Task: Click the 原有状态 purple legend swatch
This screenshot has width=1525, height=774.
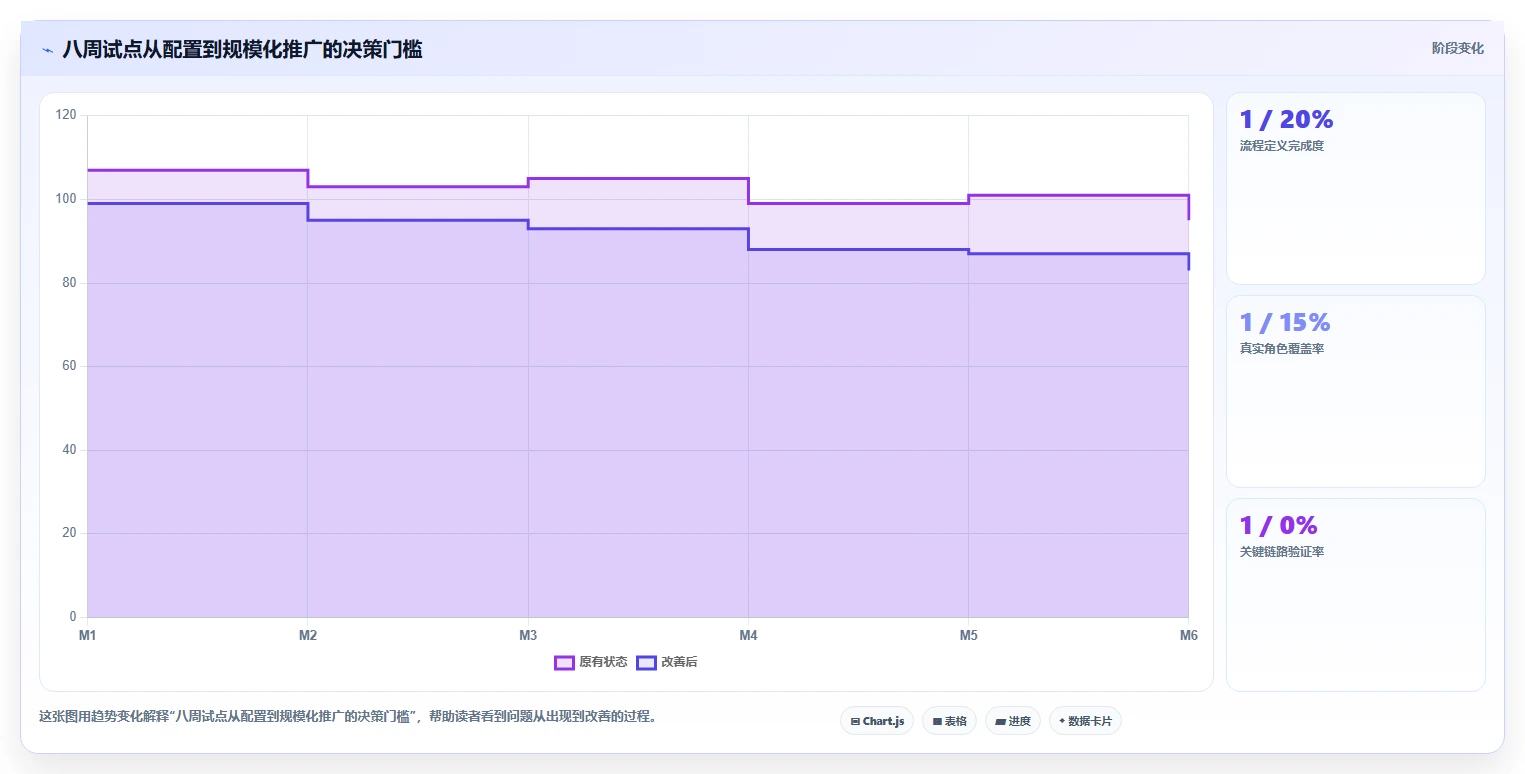Action: (564, 662)
